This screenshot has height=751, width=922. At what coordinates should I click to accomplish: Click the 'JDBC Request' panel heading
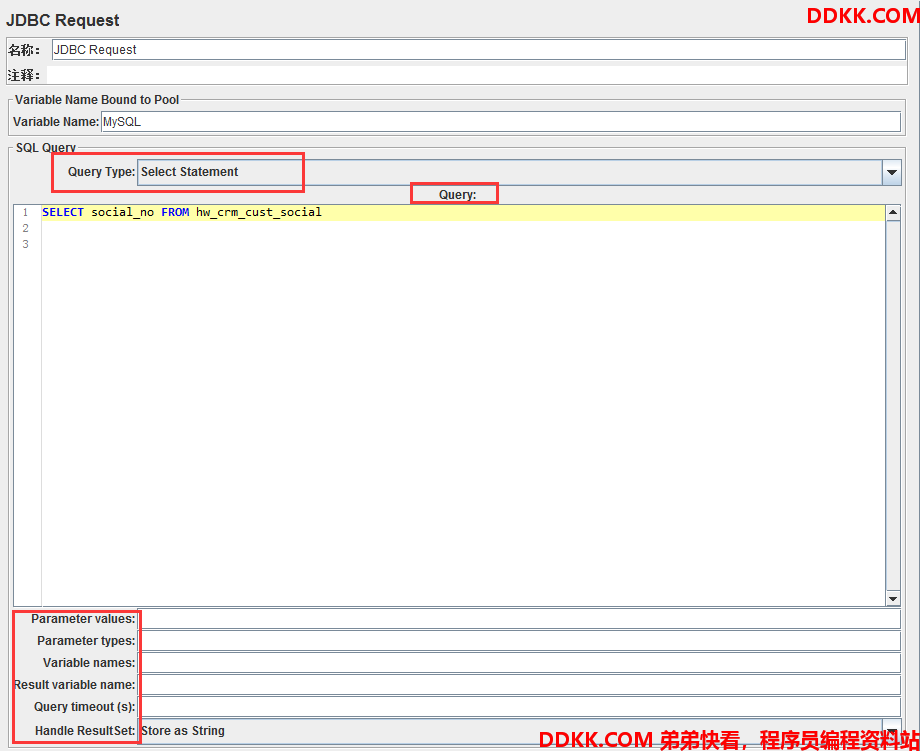click(x=62, y=20)
